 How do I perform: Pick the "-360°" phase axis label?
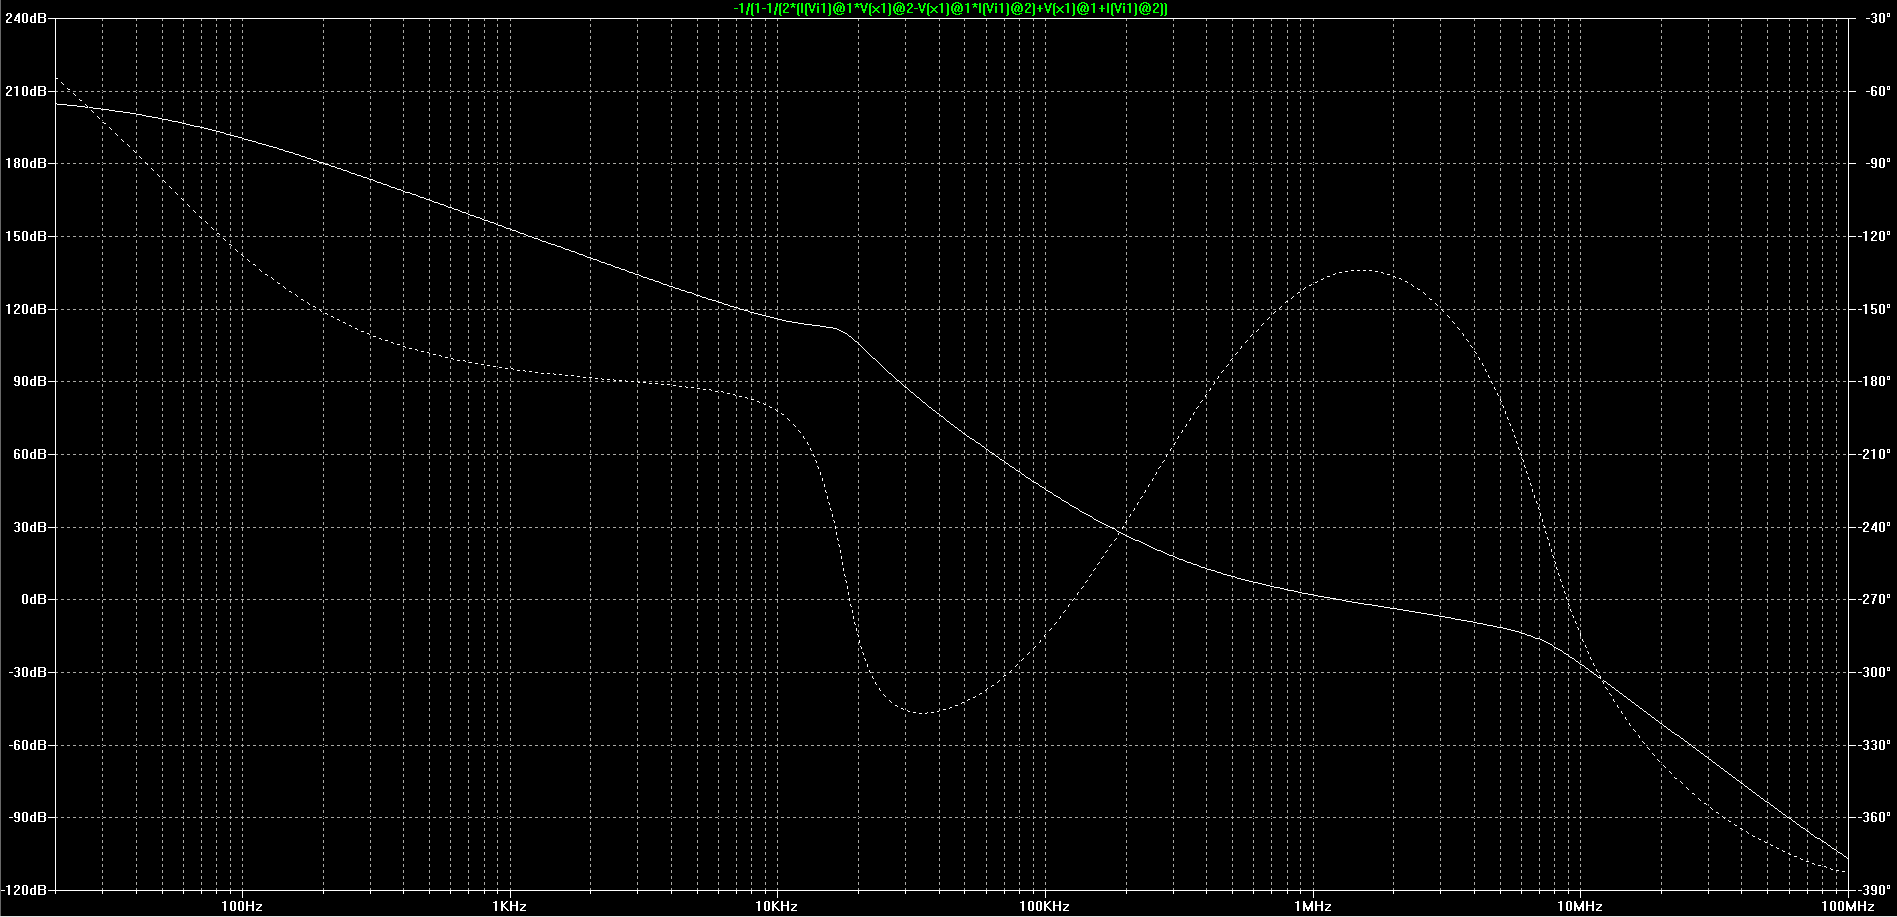pos(1875,817)
